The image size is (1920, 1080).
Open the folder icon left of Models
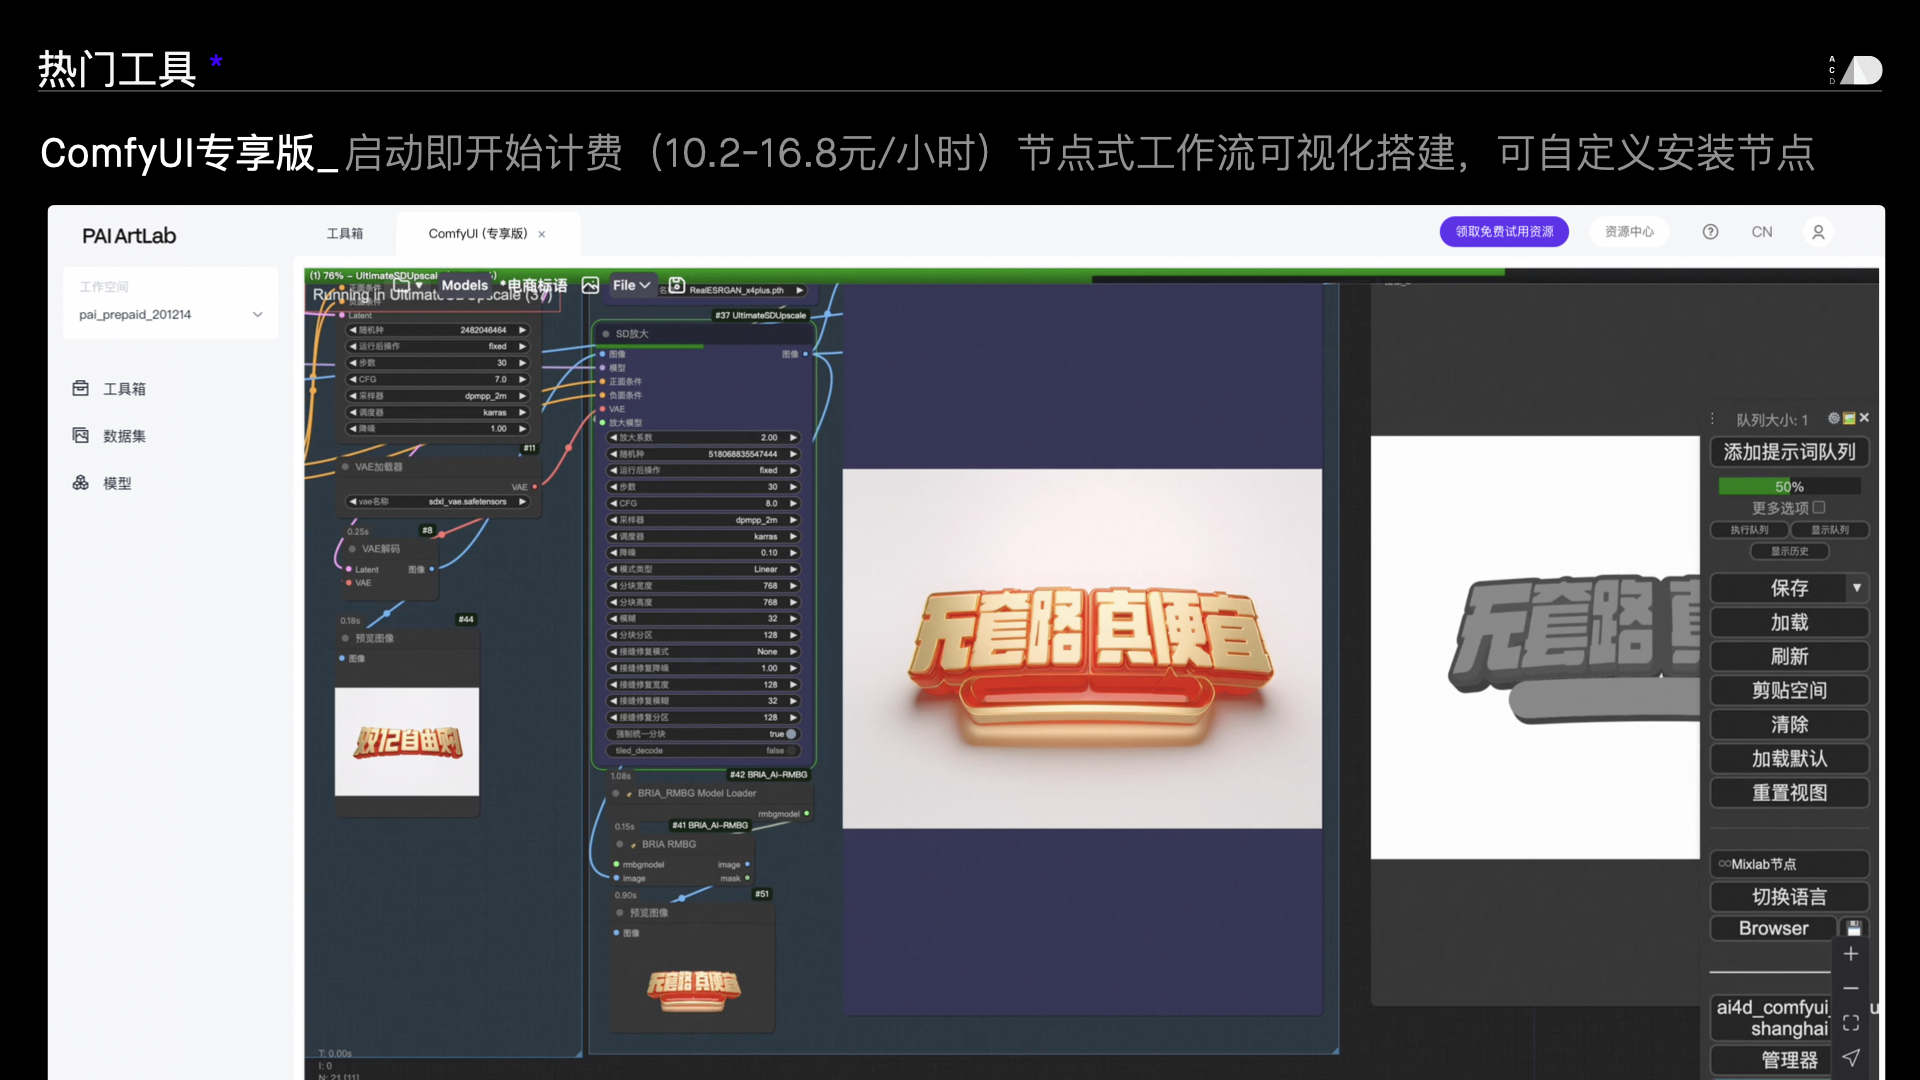(x=401, y=285)
